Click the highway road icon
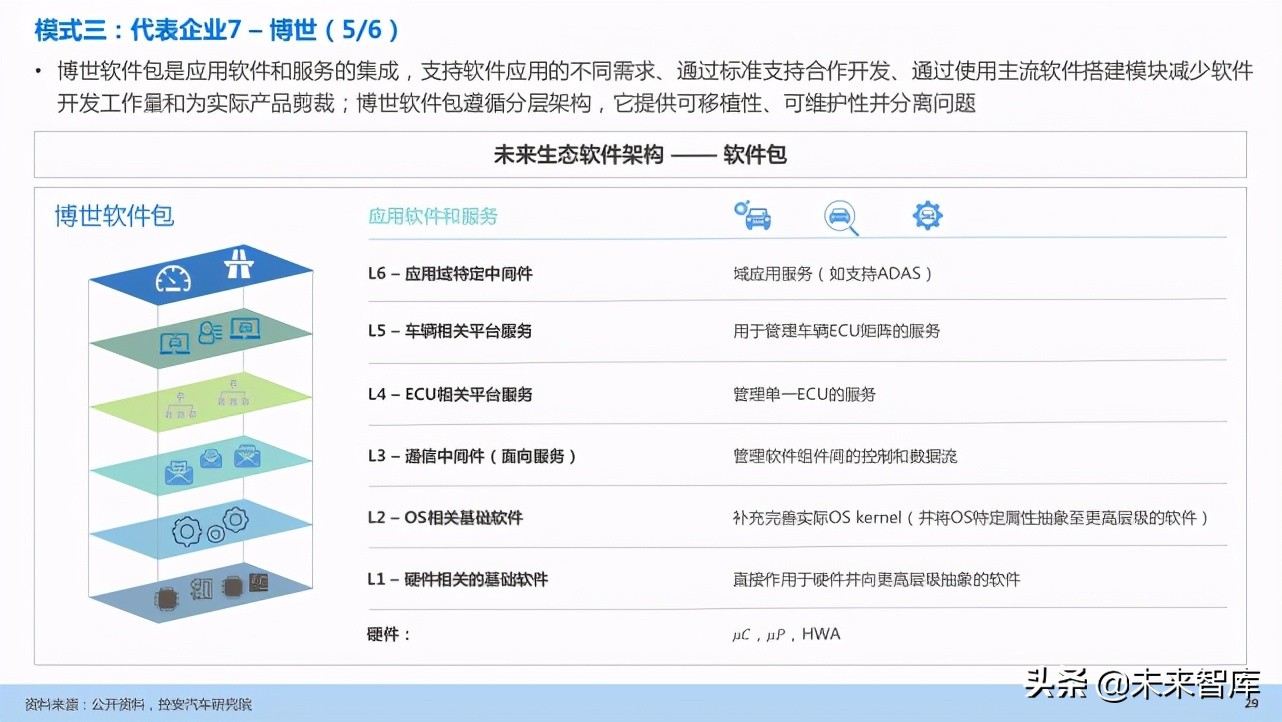This screenshot has width=1282, height=722. 239,263
